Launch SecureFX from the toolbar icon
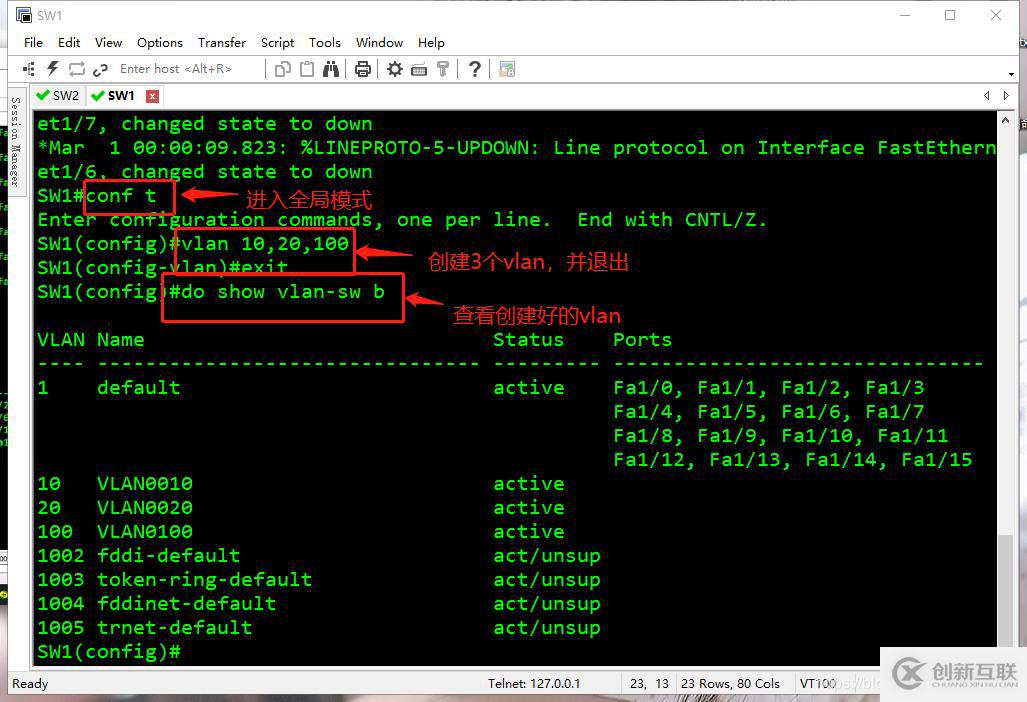The image size is (1027, 702). click(507, 69)
